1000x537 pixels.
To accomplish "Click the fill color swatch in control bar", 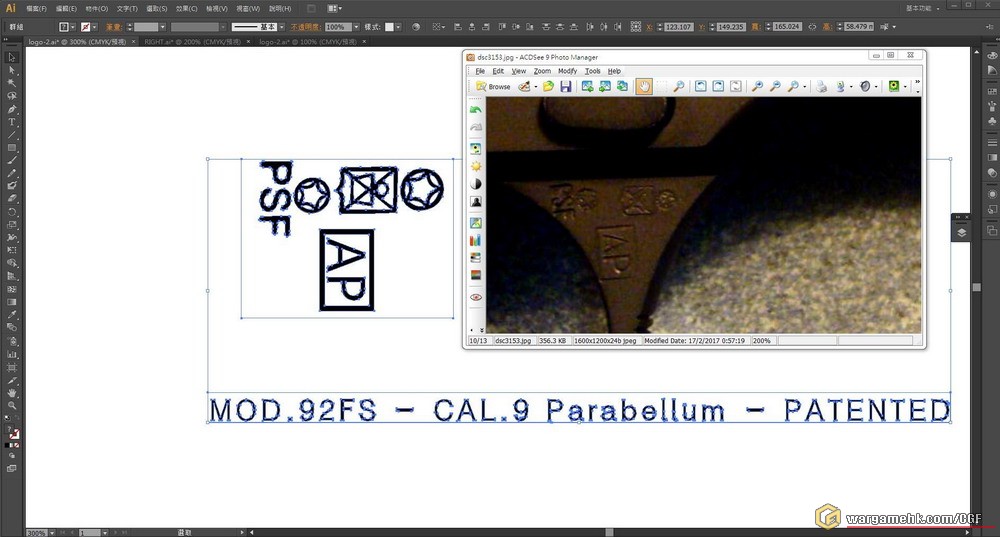I will pyautogui.click(x=64, y=27).
